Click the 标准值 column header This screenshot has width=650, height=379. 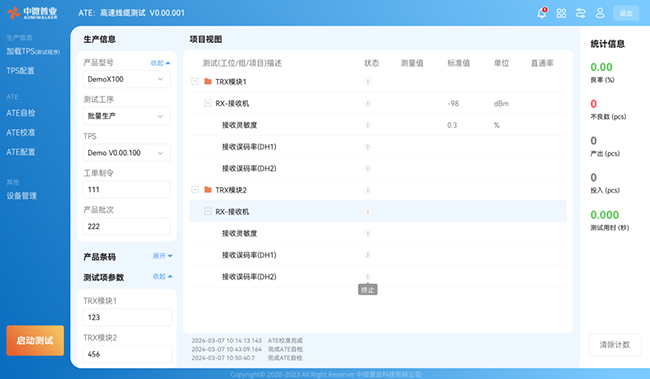(458, 63)
